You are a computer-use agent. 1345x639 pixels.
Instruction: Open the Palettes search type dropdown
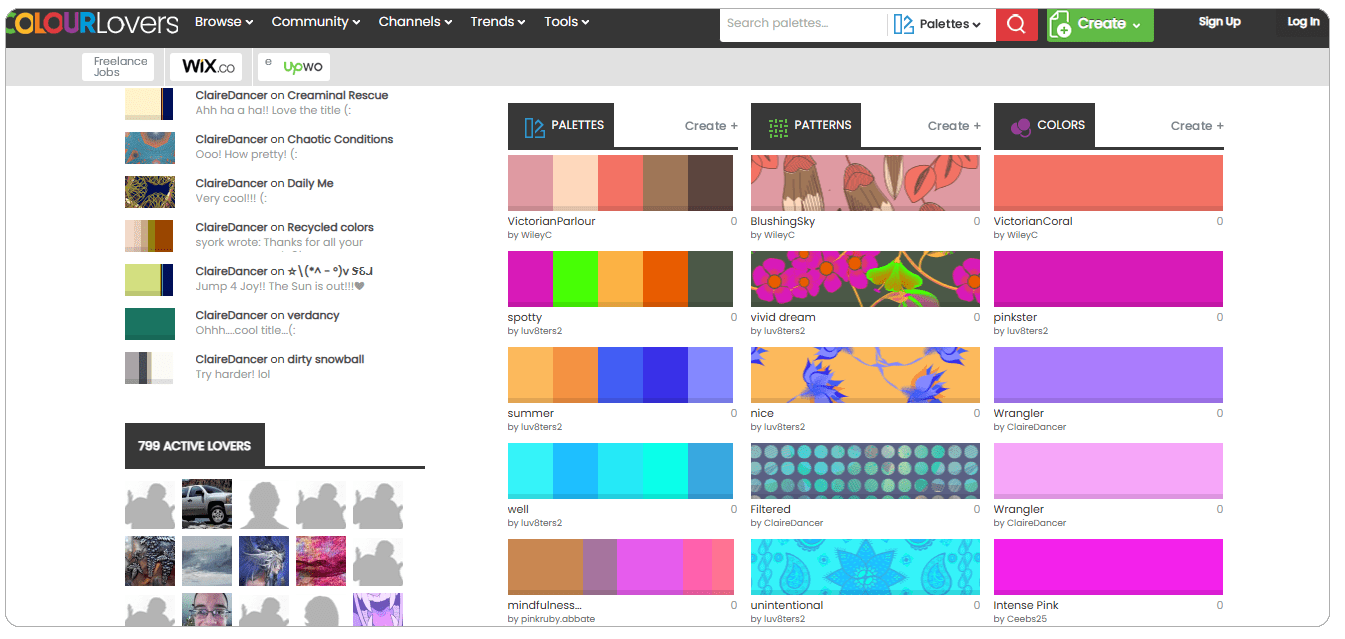pyautogui.click(x=937, y=24)
